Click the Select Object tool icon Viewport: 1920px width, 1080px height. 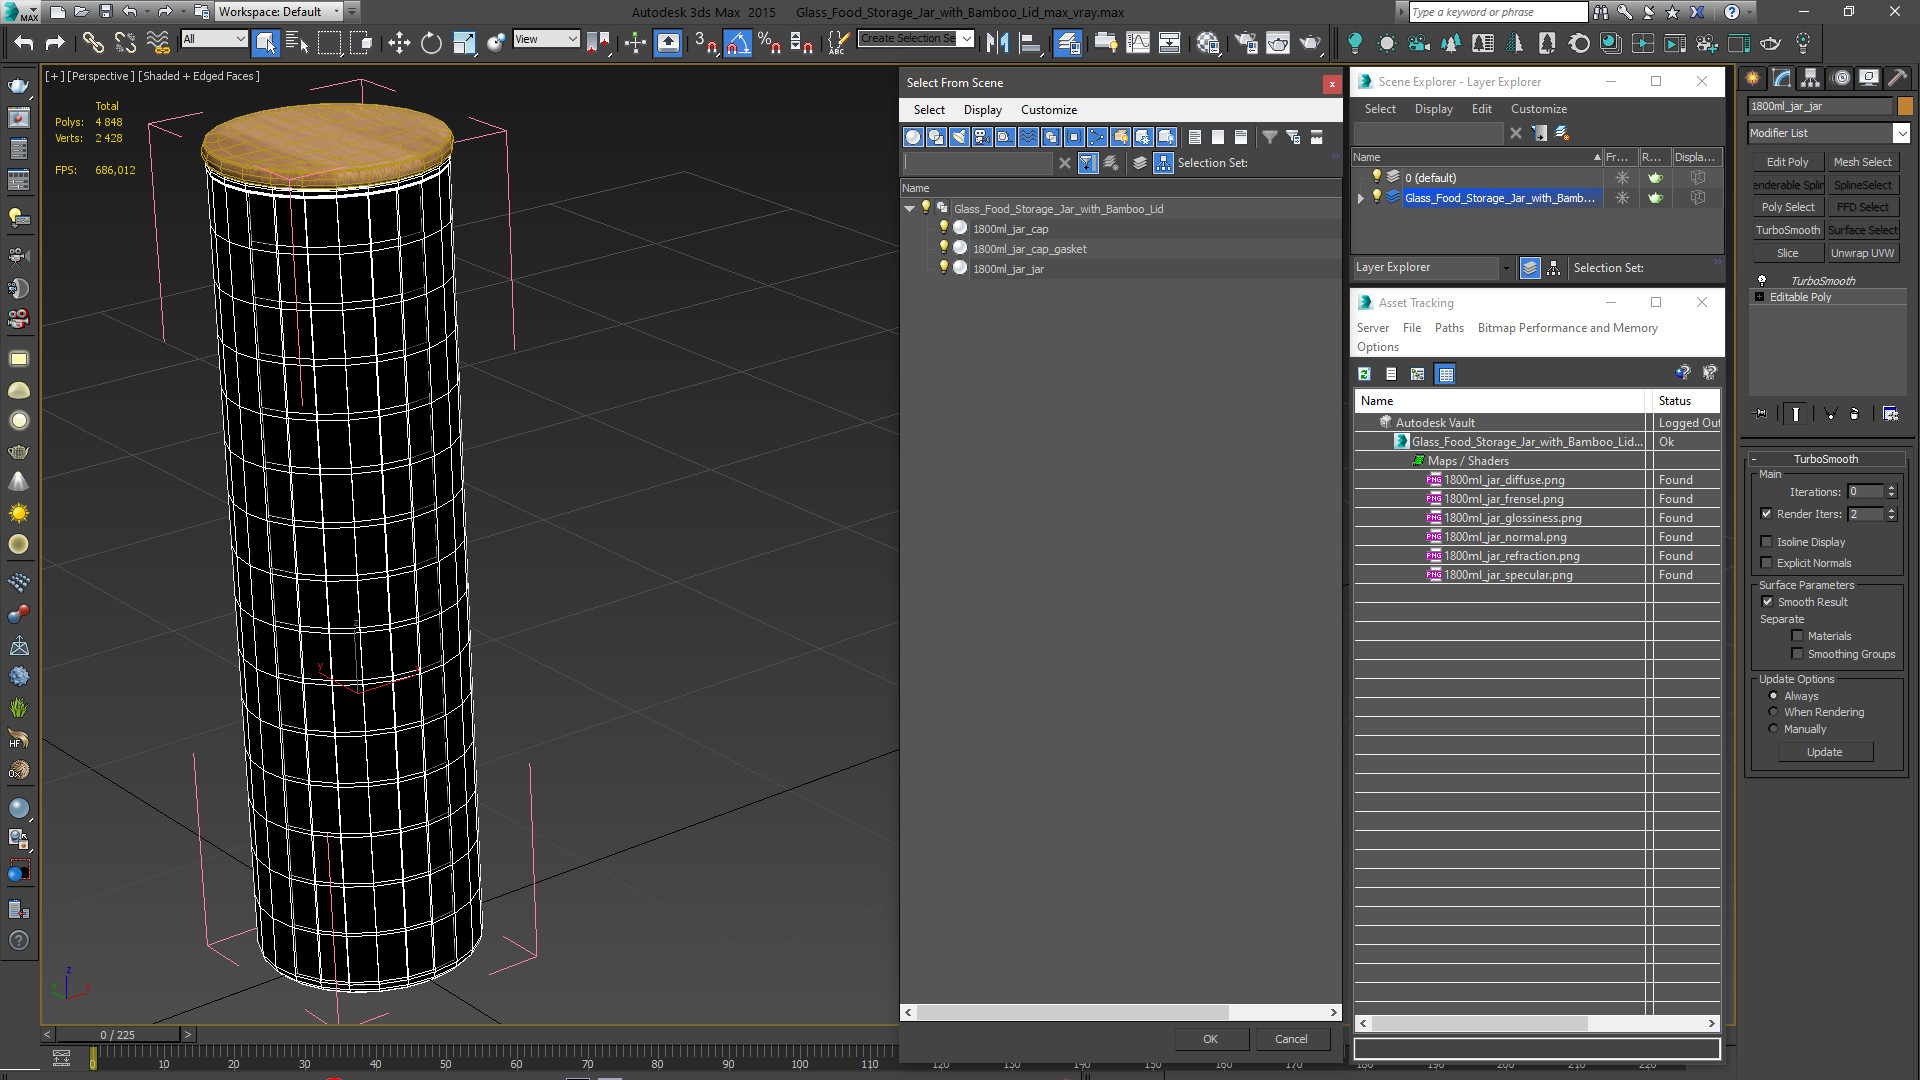[265, 42]
